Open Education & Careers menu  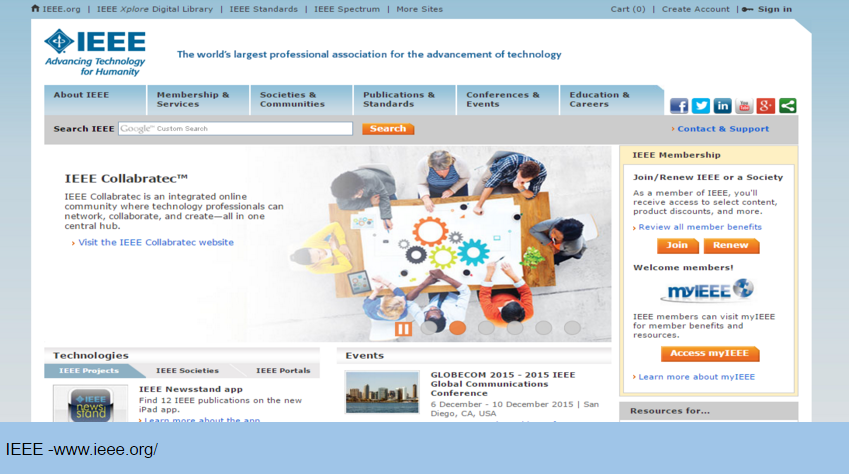pos(612,100)
